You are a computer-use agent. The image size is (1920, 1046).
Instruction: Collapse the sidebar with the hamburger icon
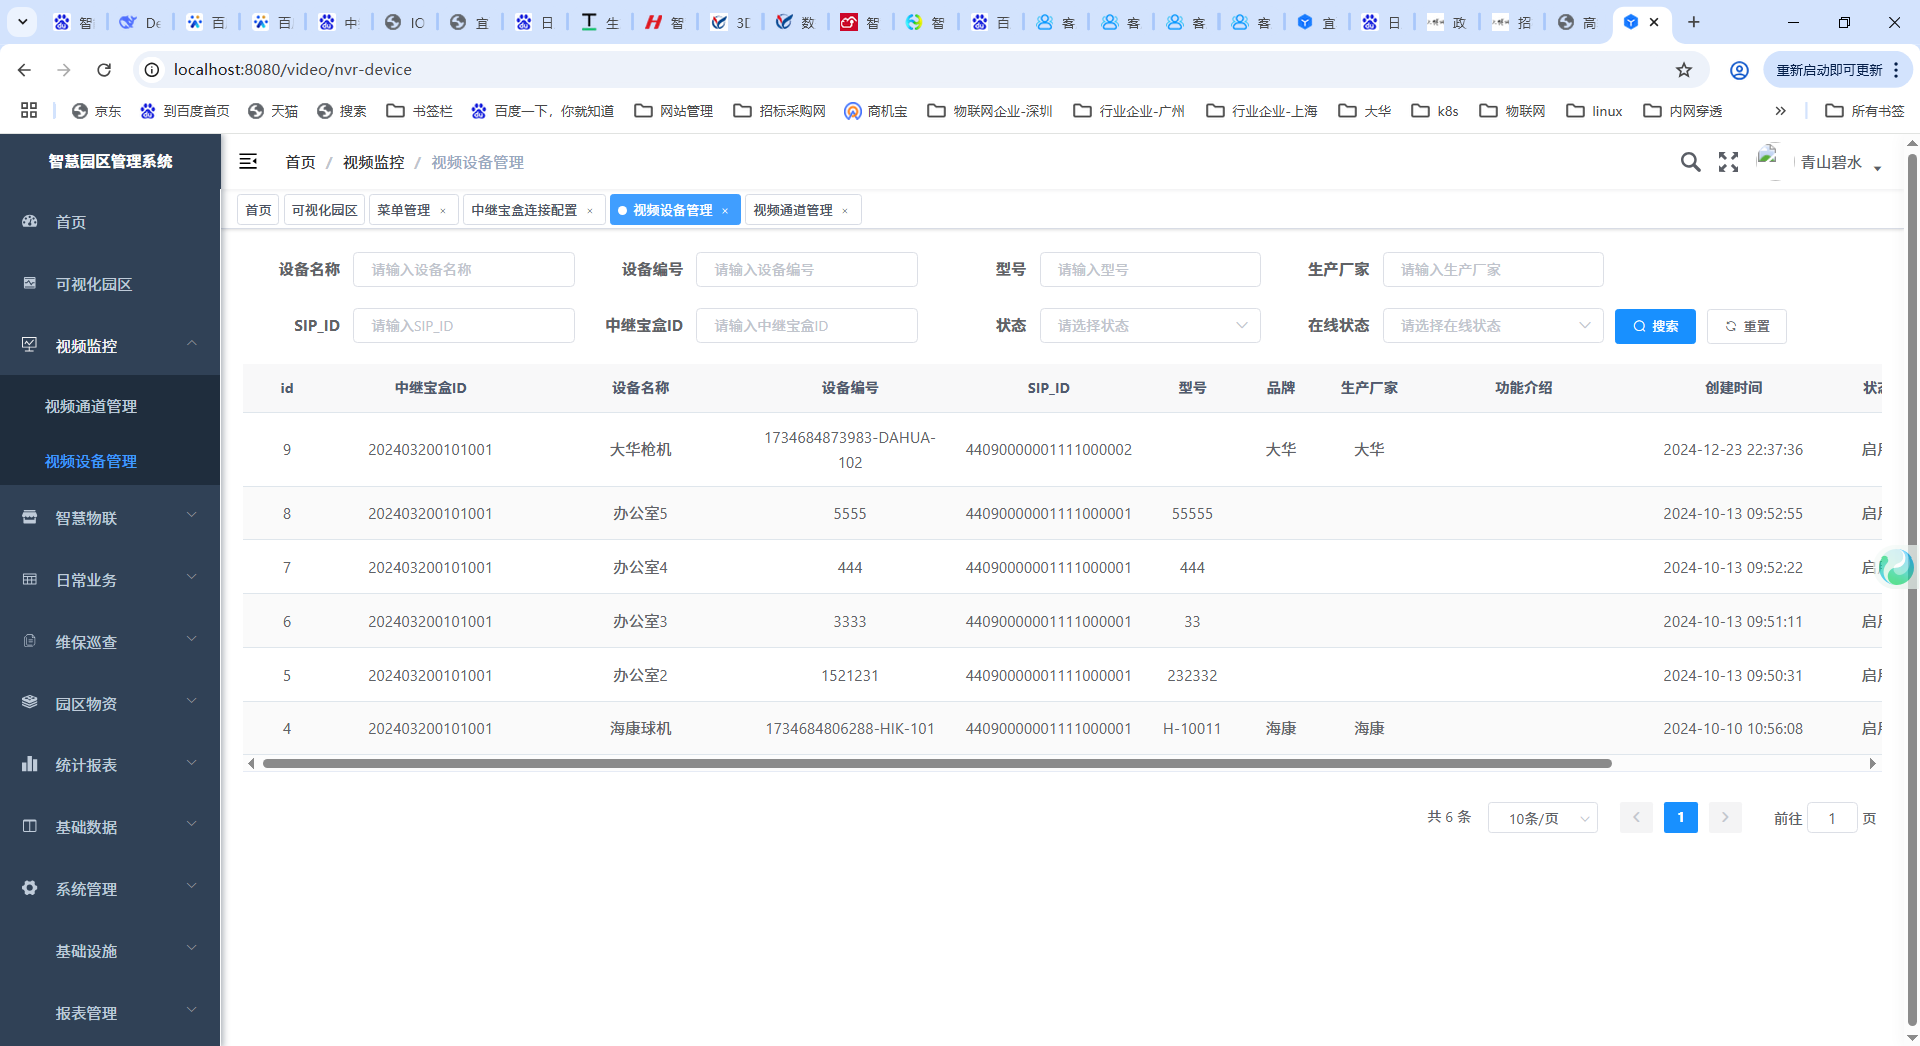[248, 162]
